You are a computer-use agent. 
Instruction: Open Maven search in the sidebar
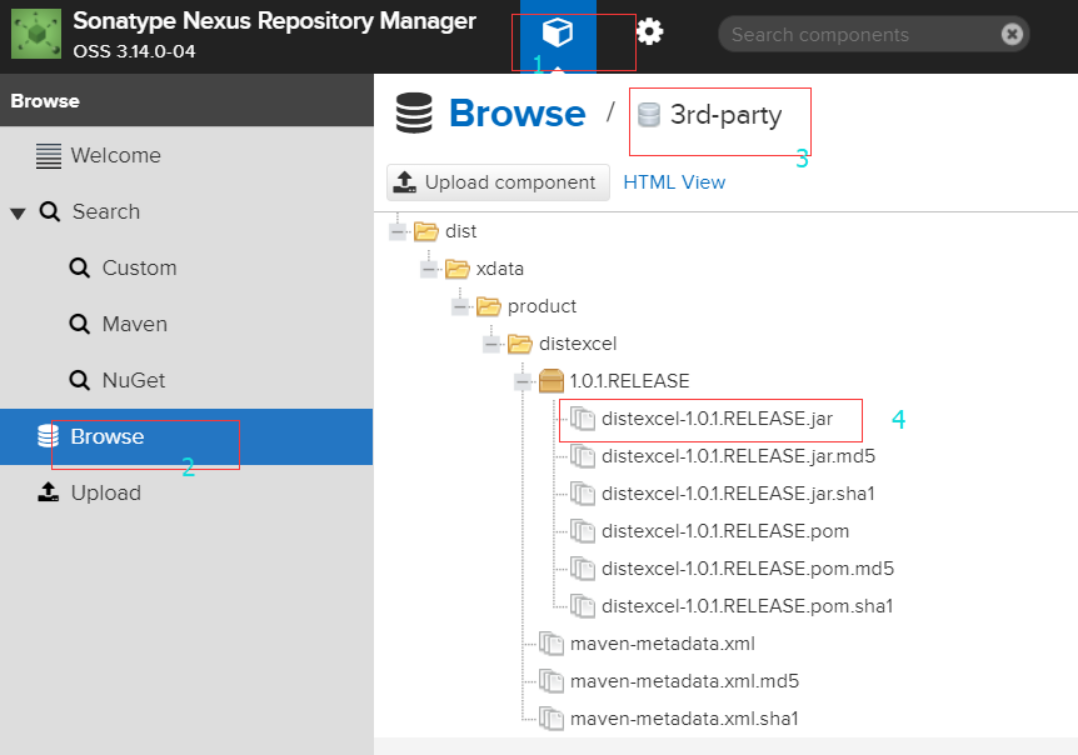134,324
